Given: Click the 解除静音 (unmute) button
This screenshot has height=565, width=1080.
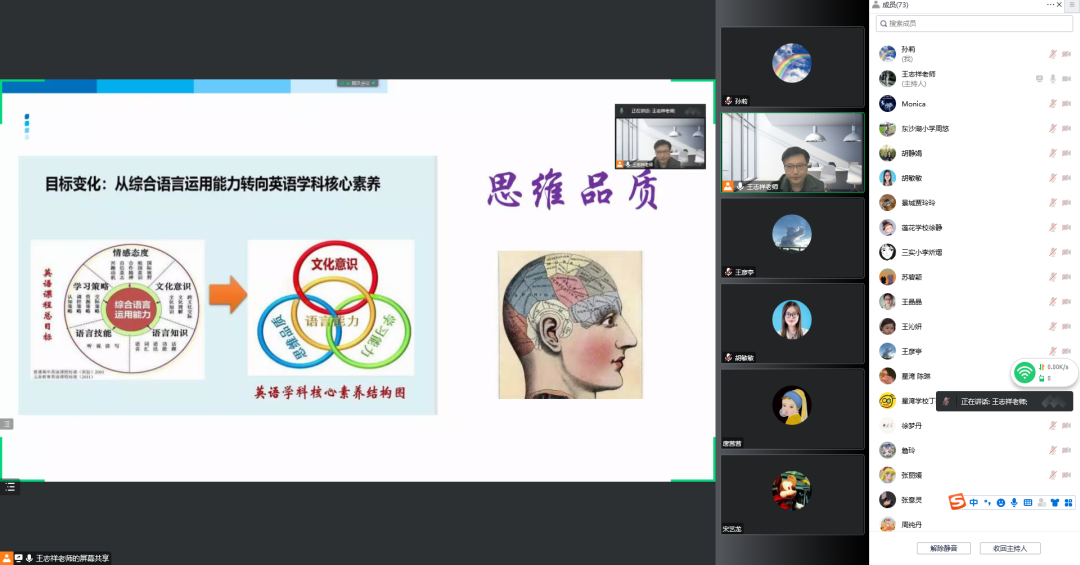Looking at the screenshot, I should [x=944, y=548].
